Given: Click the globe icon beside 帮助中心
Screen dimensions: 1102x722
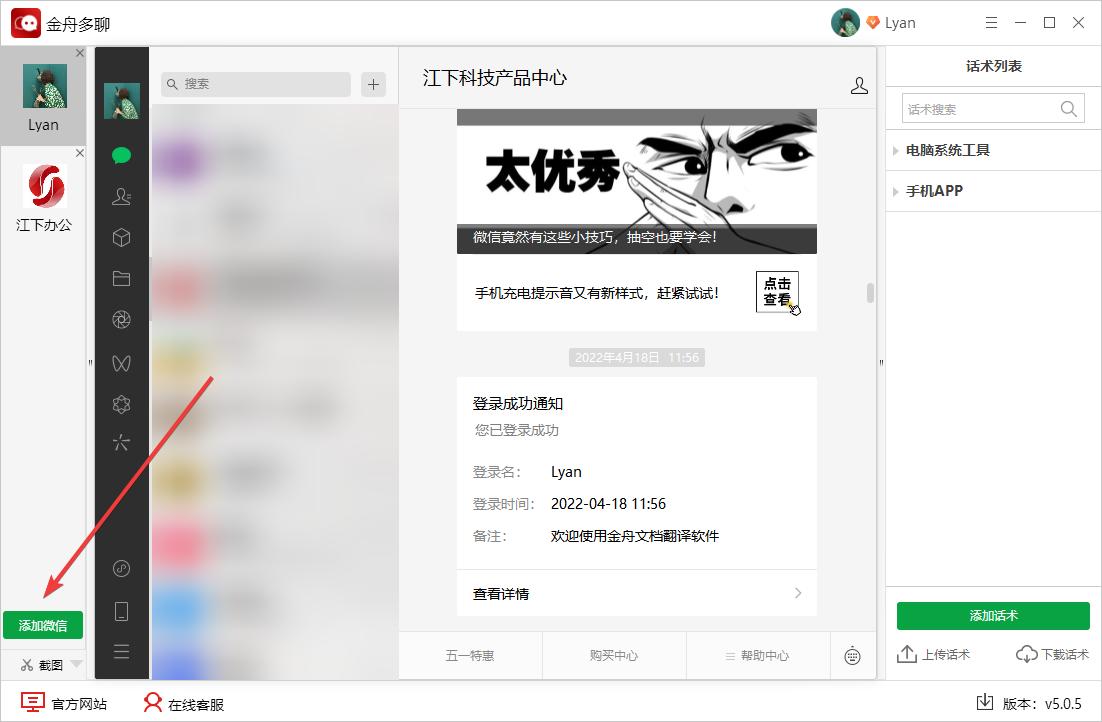Looking at the screenshot, I should click(x=853, y=656).
